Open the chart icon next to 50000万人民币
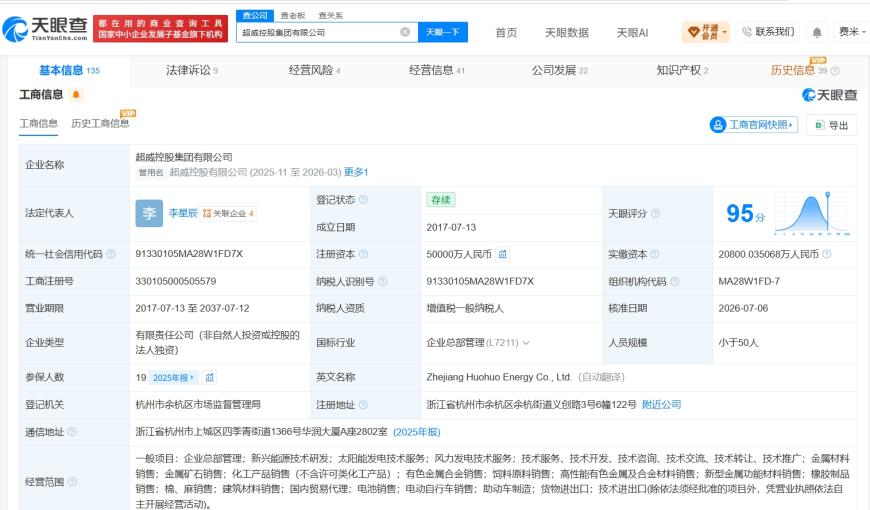The image size is (870, 510). click(502, 254)
